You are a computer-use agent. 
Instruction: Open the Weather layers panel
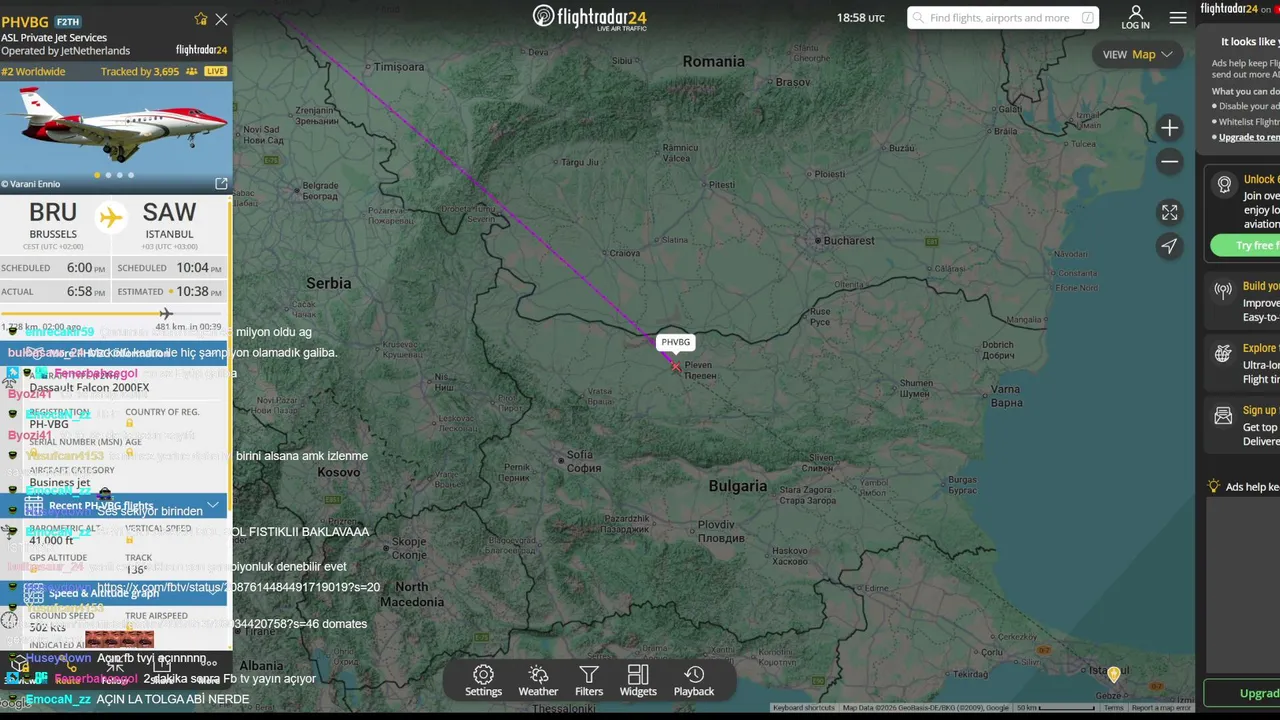[x=538, y=681]
